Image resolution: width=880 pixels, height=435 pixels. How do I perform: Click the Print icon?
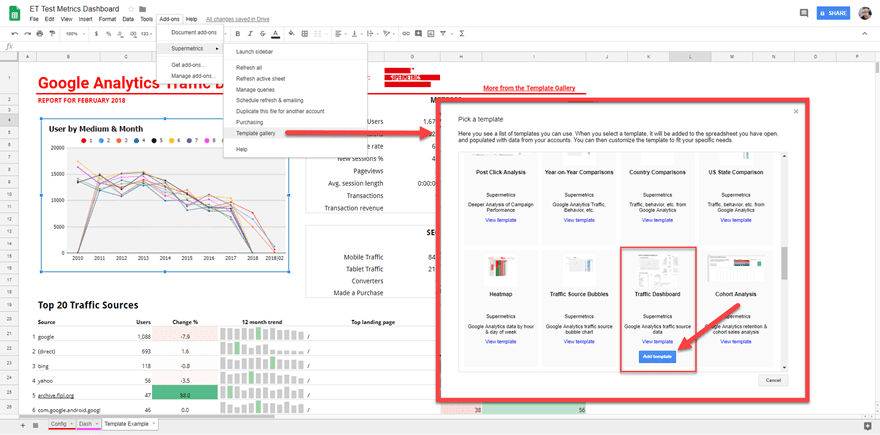[x=40, y=34]
